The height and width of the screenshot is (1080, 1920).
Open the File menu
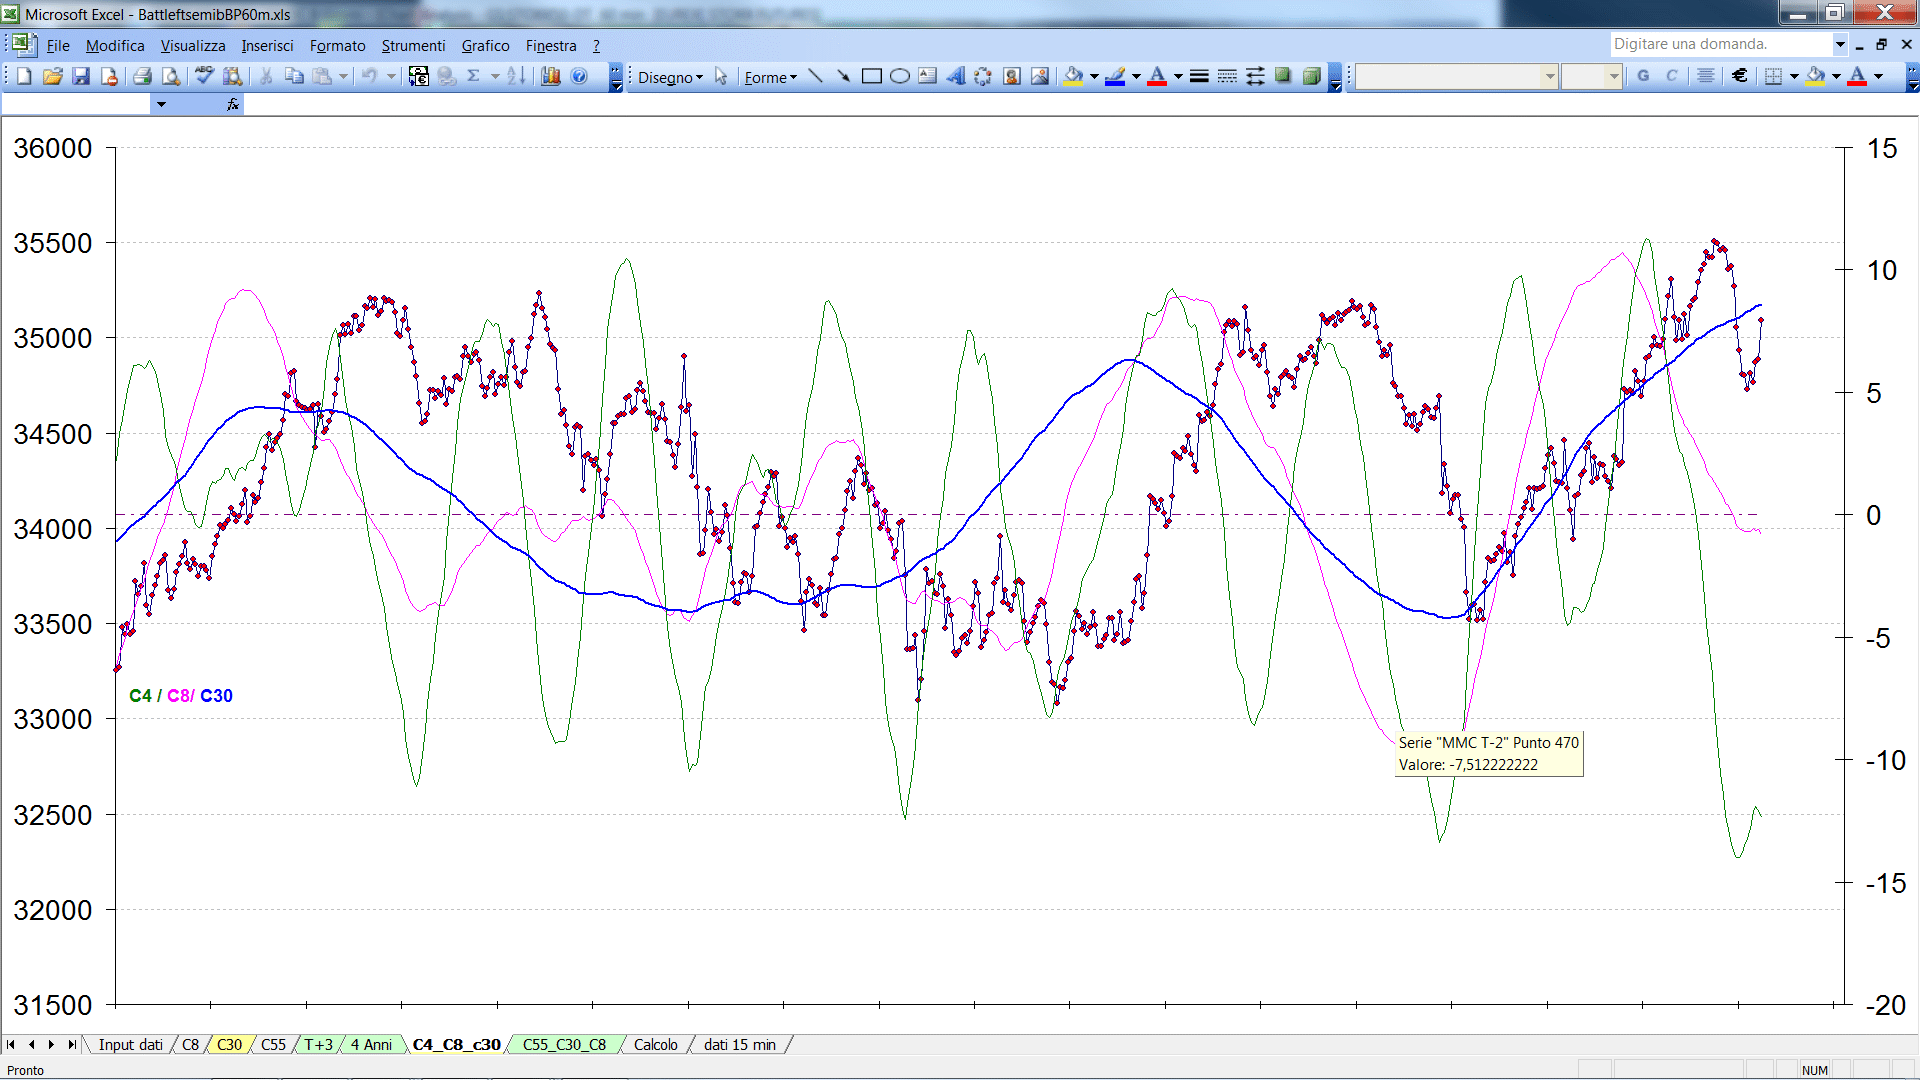point(58,46)
